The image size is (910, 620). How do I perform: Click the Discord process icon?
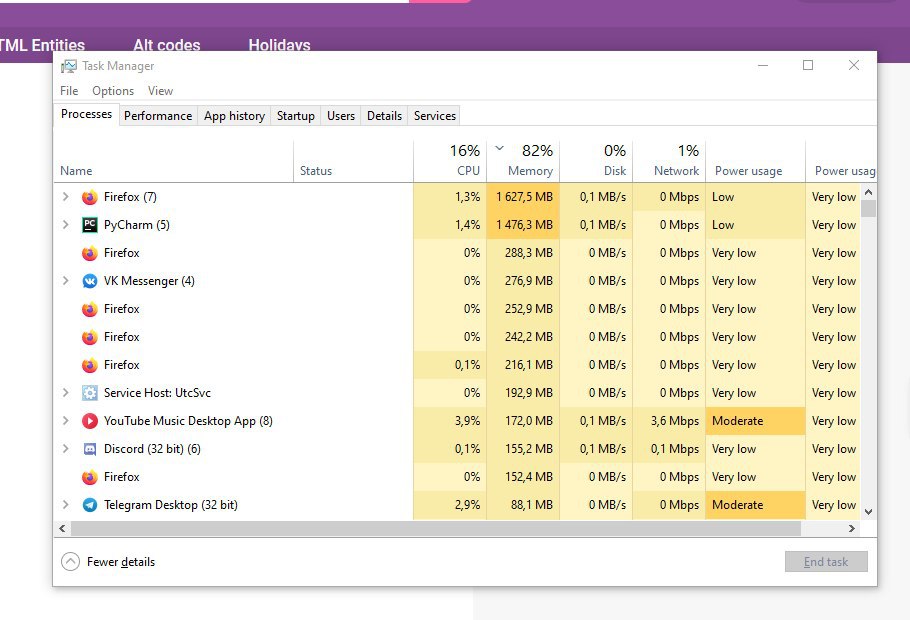click(89, 449)
